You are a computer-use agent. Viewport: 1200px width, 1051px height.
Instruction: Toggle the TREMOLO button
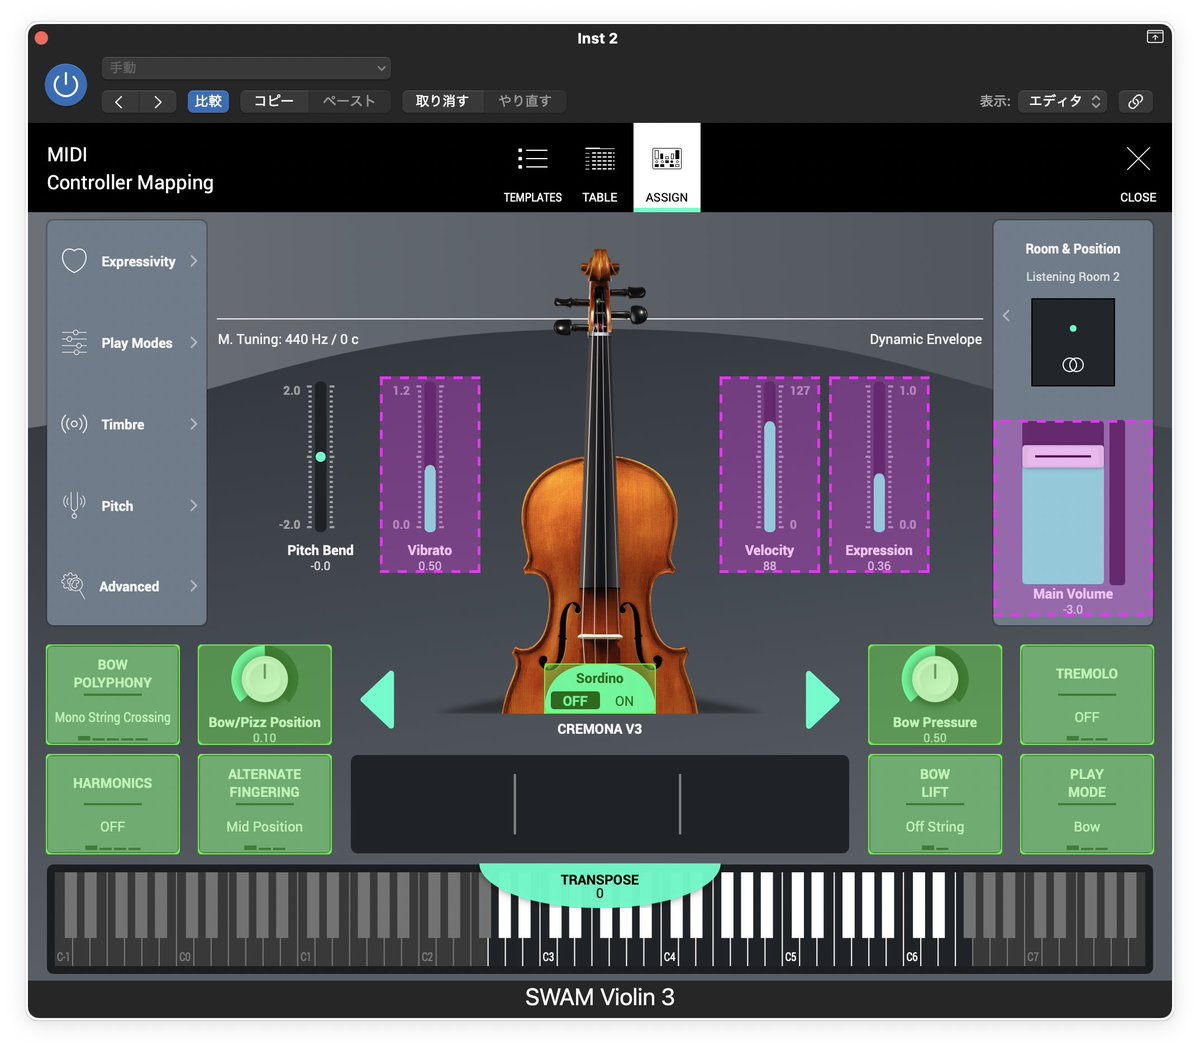[1087, 694]
